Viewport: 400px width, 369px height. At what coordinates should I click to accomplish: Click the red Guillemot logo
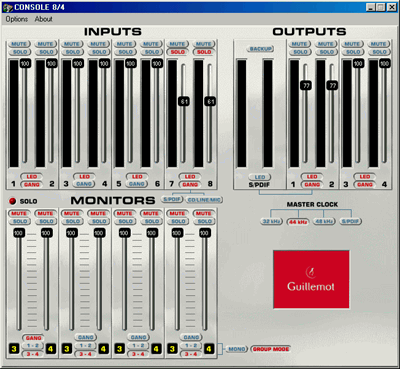311,279
